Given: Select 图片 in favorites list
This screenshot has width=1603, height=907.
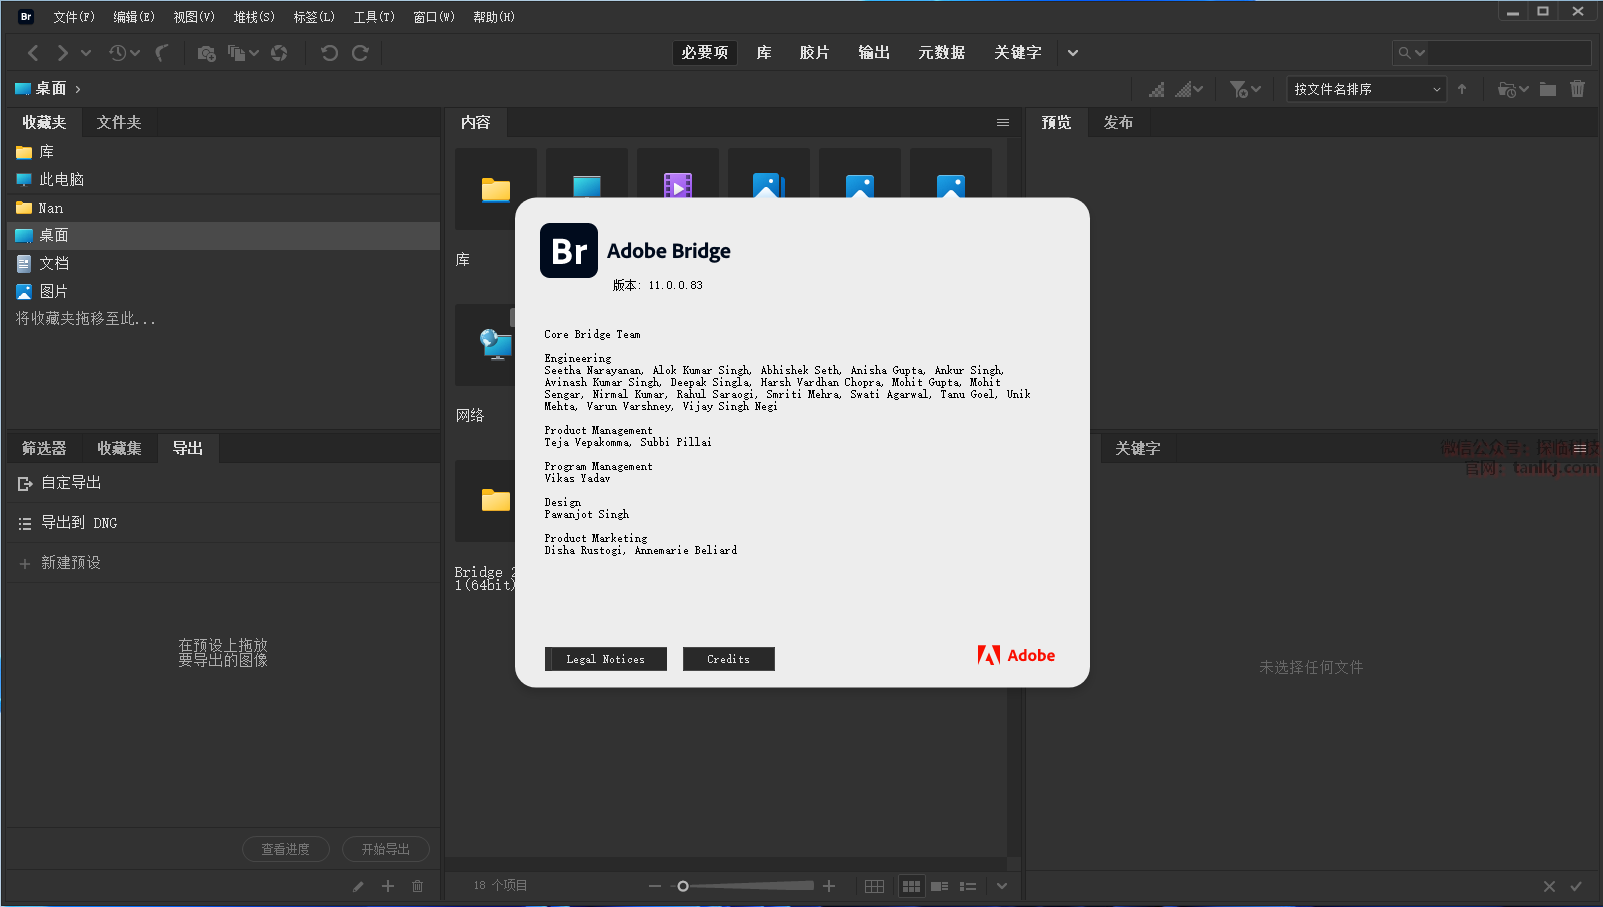Looking at the screenshot, I should tap(54, 291).
